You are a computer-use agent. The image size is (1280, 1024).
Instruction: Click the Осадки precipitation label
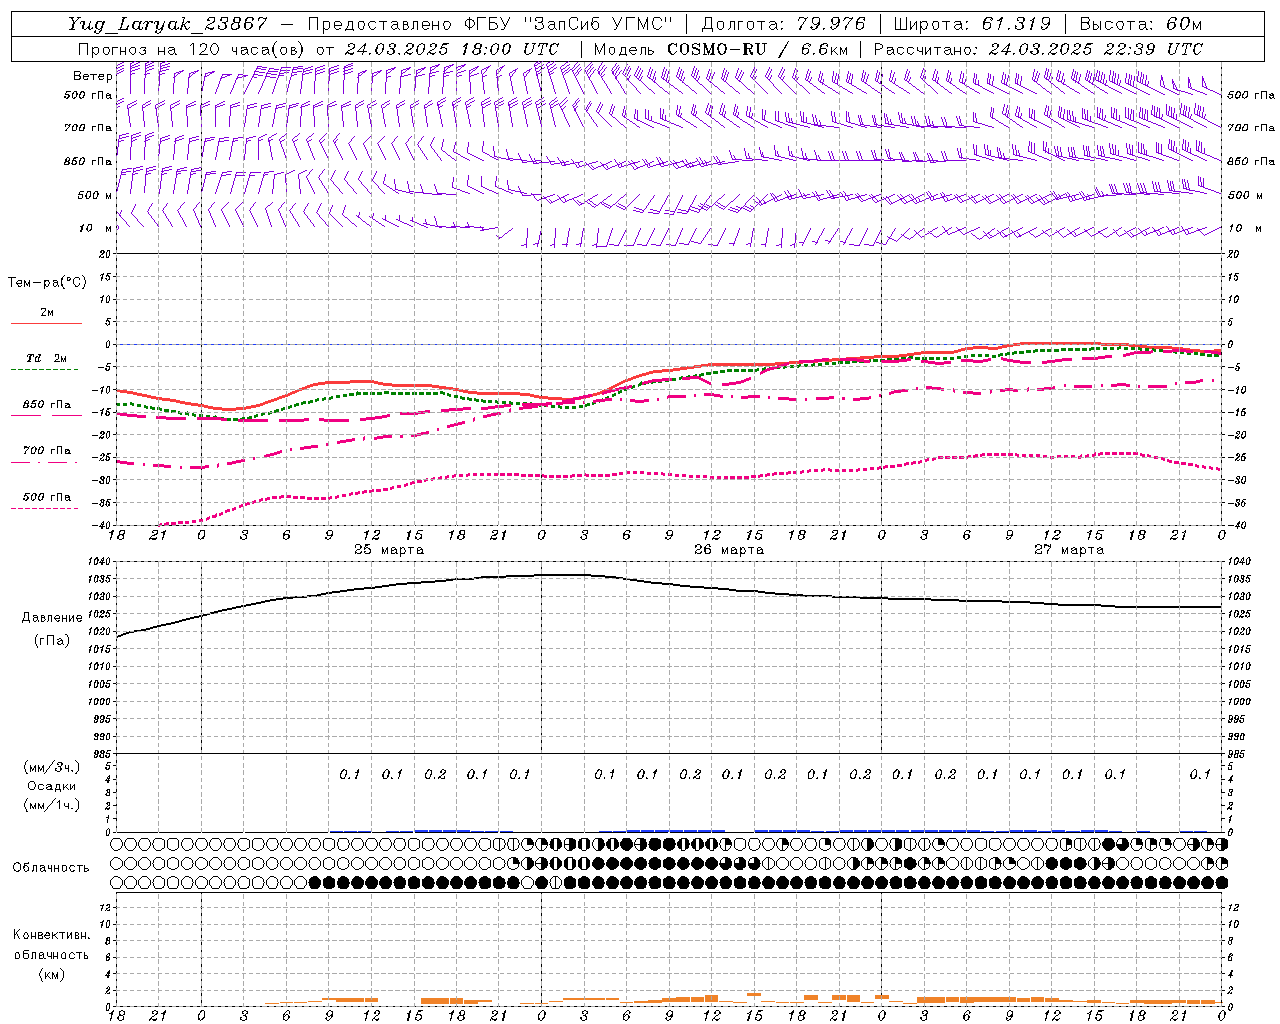pyautogui.click(x=52, y=786)
